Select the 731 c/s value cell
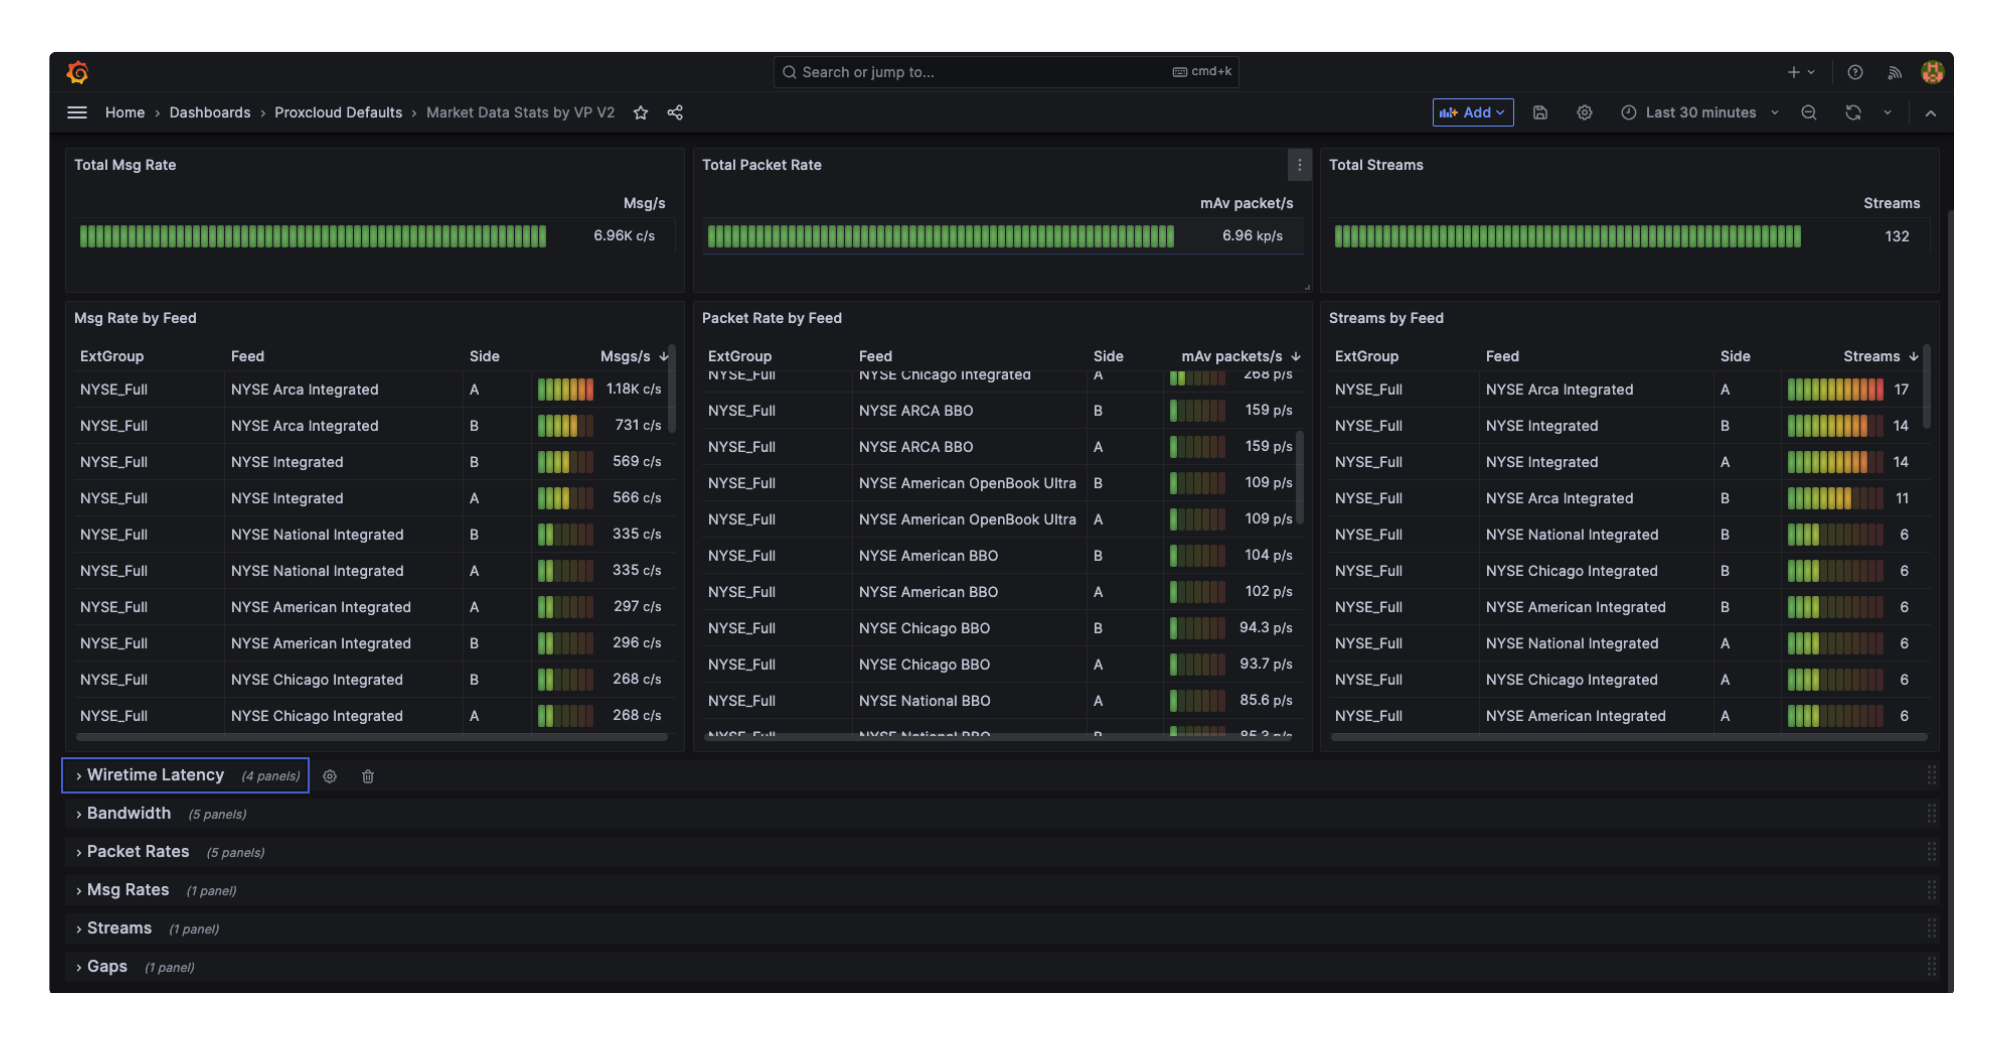2000x1039 pixels. (638, 425)
